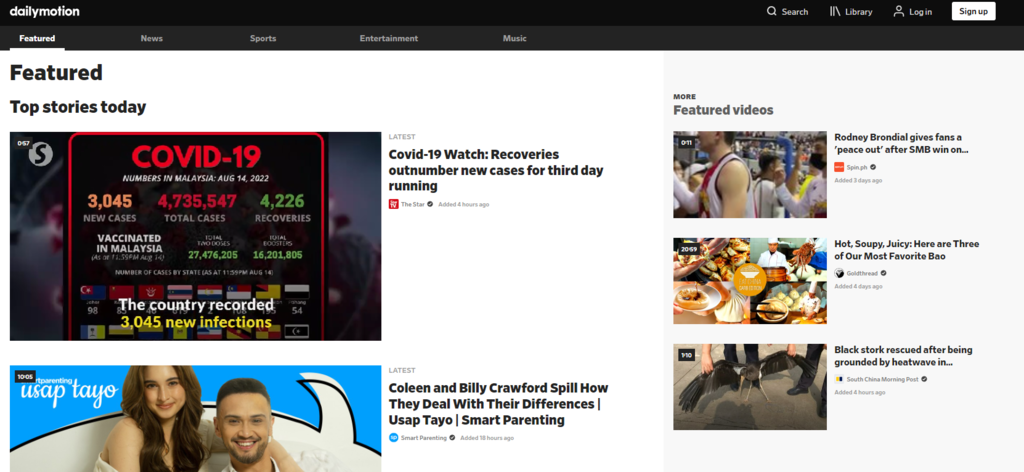Visit Smart Parenting channel name

[424, 437]
